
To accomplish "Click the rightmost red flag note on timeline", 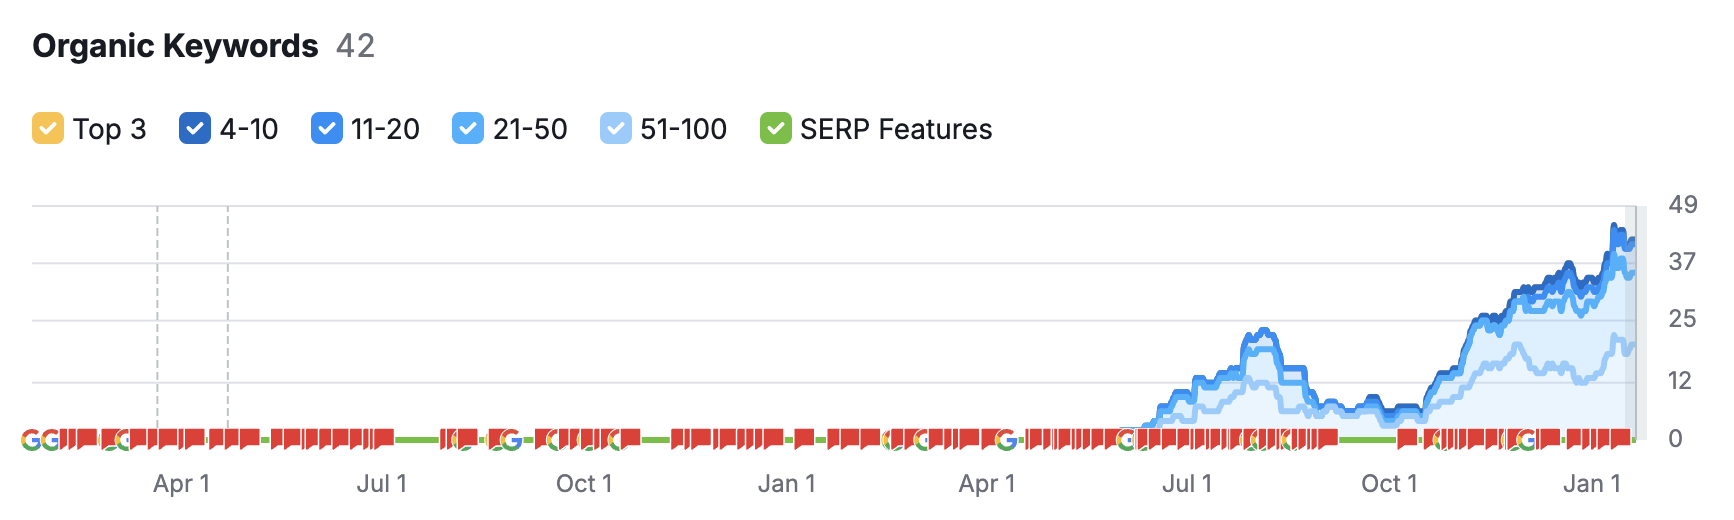I will (x=1620, y=438).
